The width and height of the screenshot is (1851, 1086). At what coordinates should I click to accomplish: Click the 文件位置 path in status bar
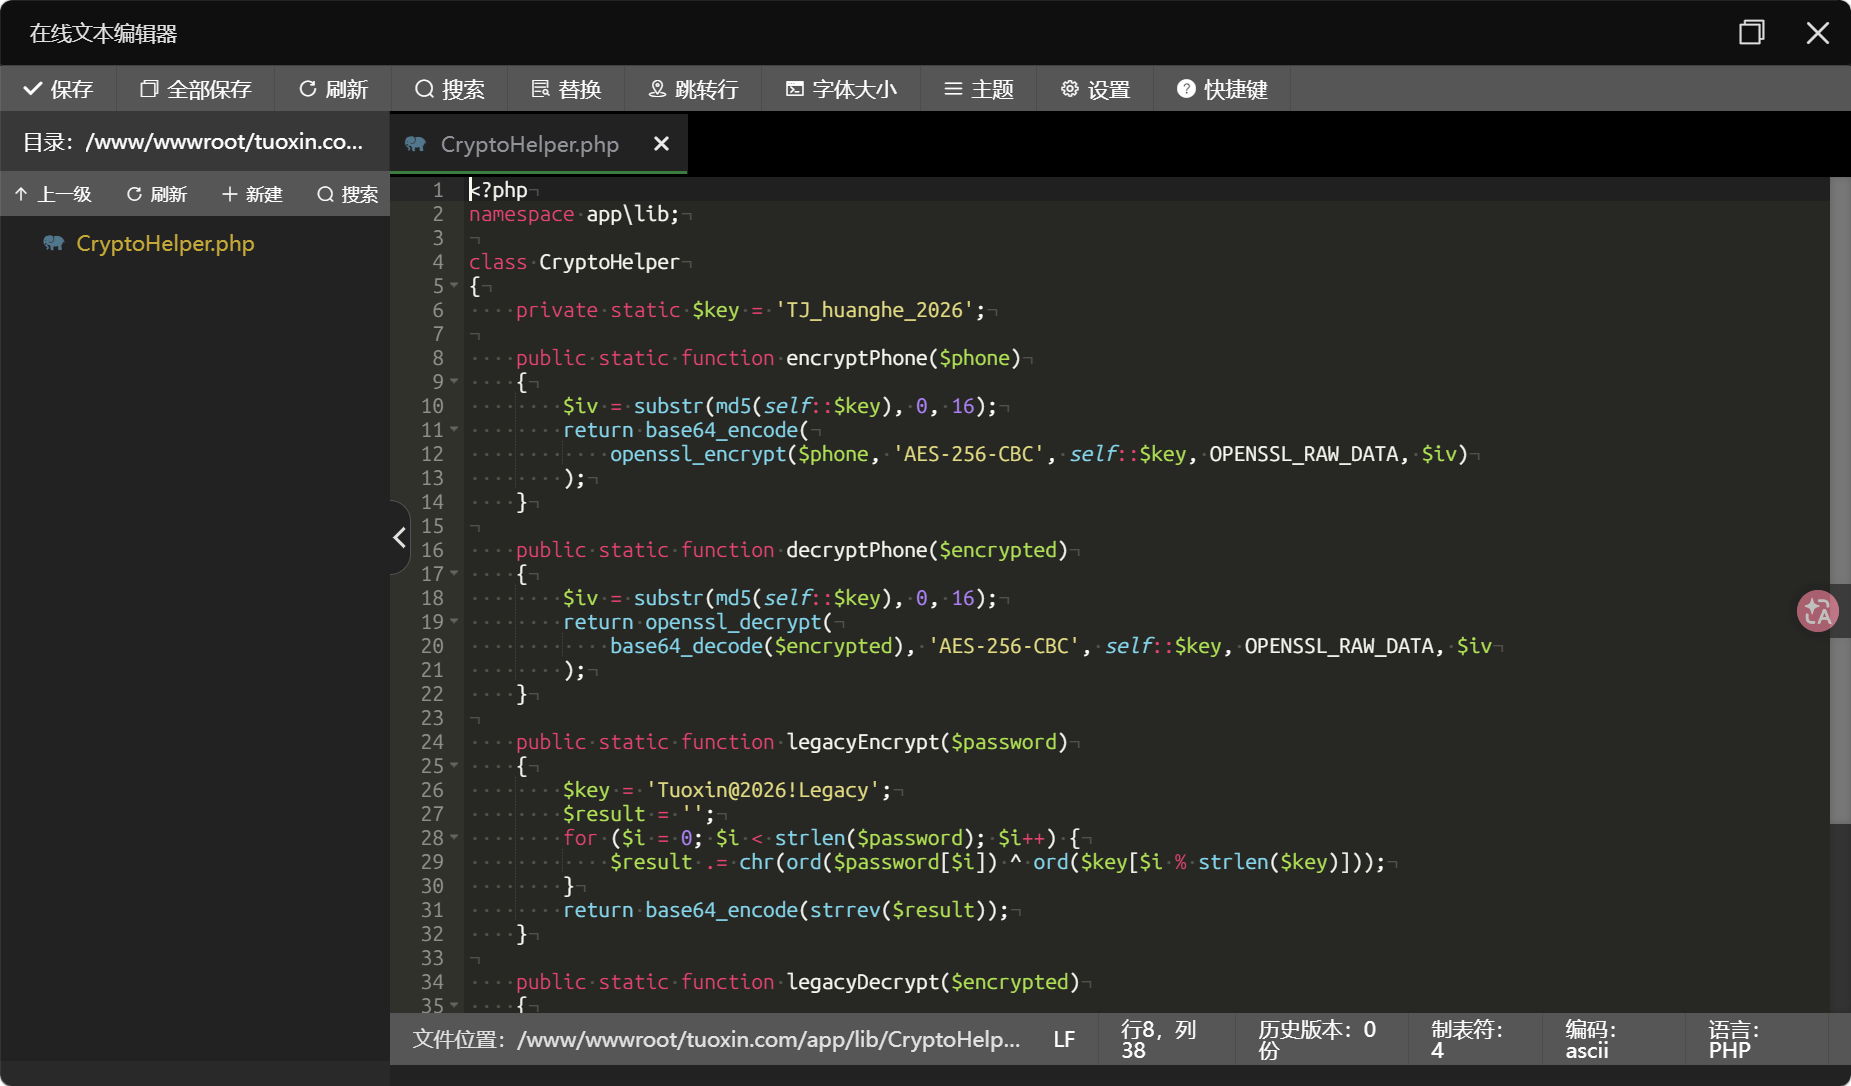tap(716, 1039)
